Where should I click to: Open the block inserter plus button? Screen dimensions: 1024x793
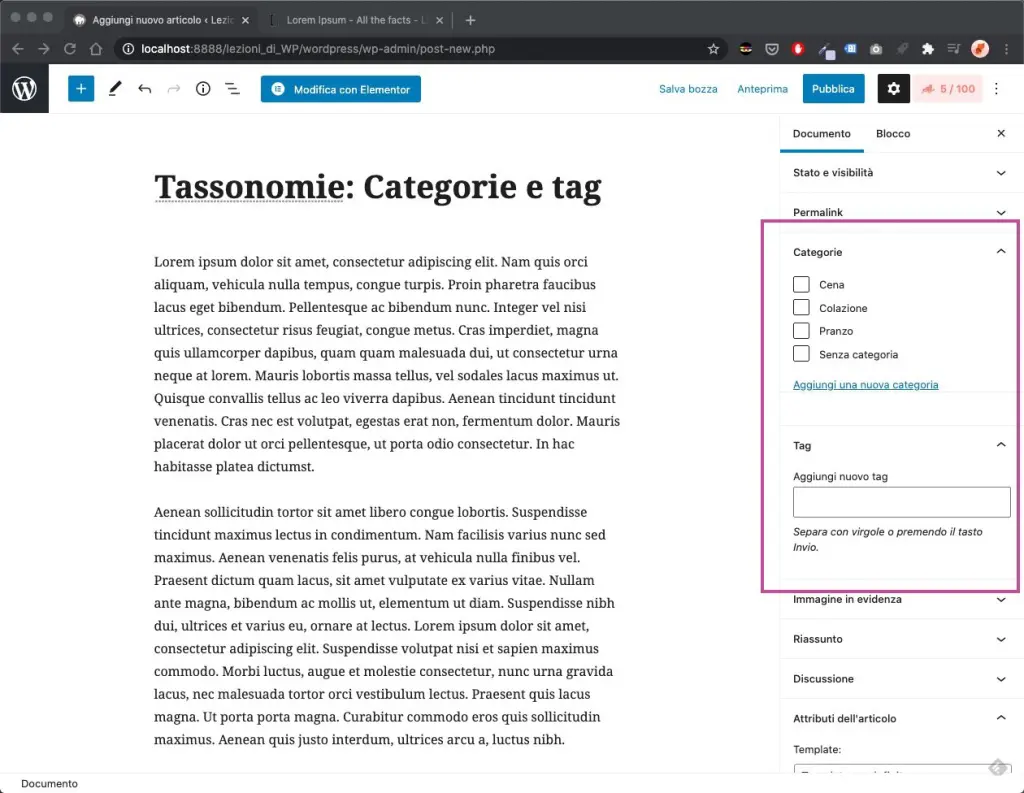tap(81, 89)
